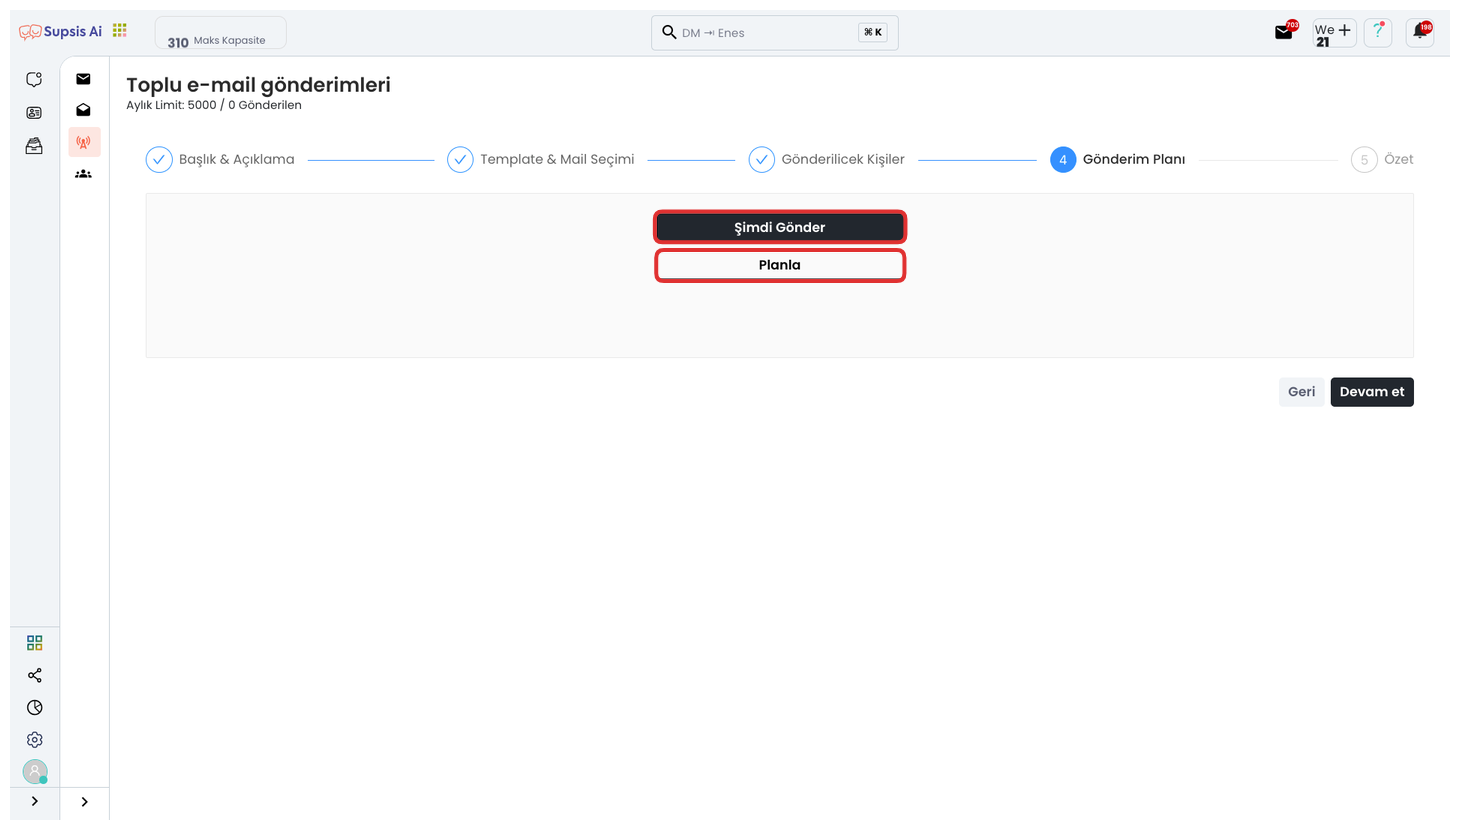Open the opened envelope mail icon
1460x830 pixels.
coord(84,110)
